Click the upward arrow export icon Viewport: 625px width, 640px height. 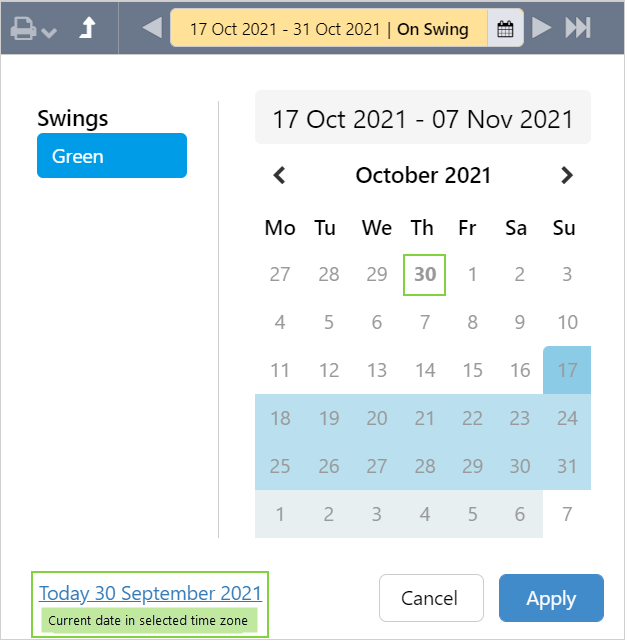pyautogui.click(x=87, y=28)
